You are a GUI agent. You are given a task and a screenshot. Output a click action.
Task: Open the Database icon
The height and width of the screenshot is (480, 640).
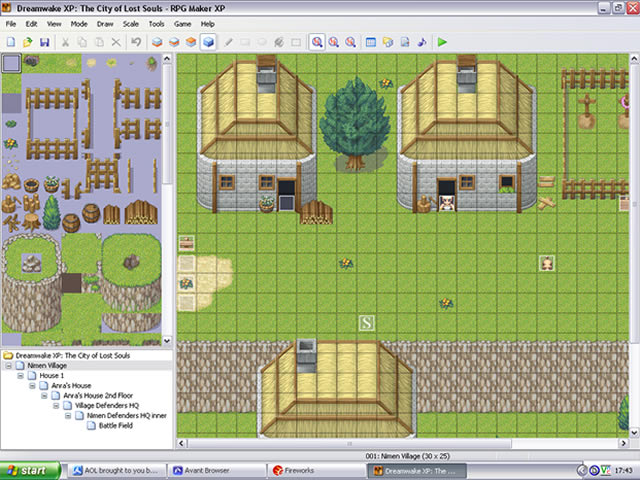click(x=371, y=42)
